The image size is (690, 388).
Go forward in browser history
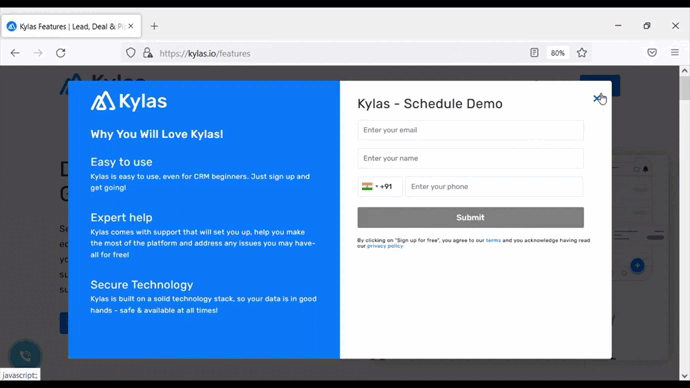pos(38,53)
